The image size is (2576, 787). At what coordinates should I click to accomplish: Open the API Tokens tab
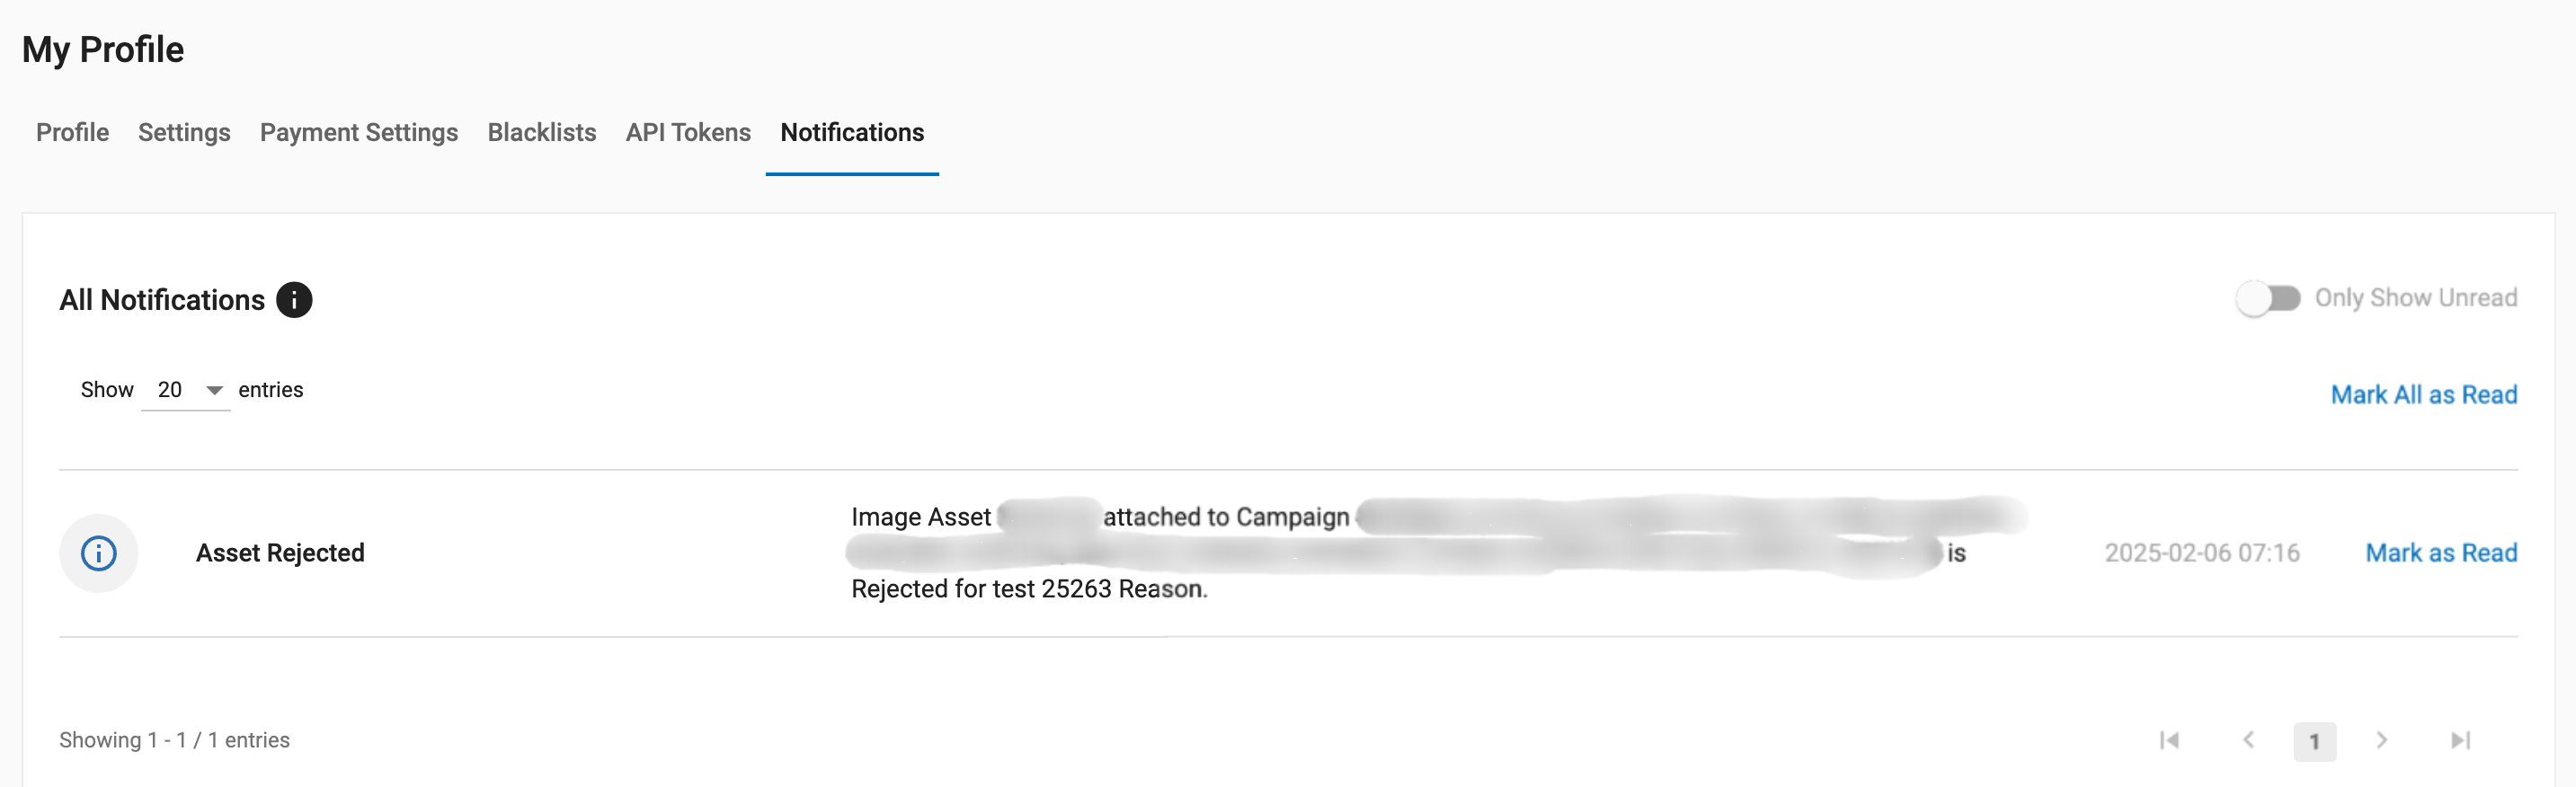(688, 133)
